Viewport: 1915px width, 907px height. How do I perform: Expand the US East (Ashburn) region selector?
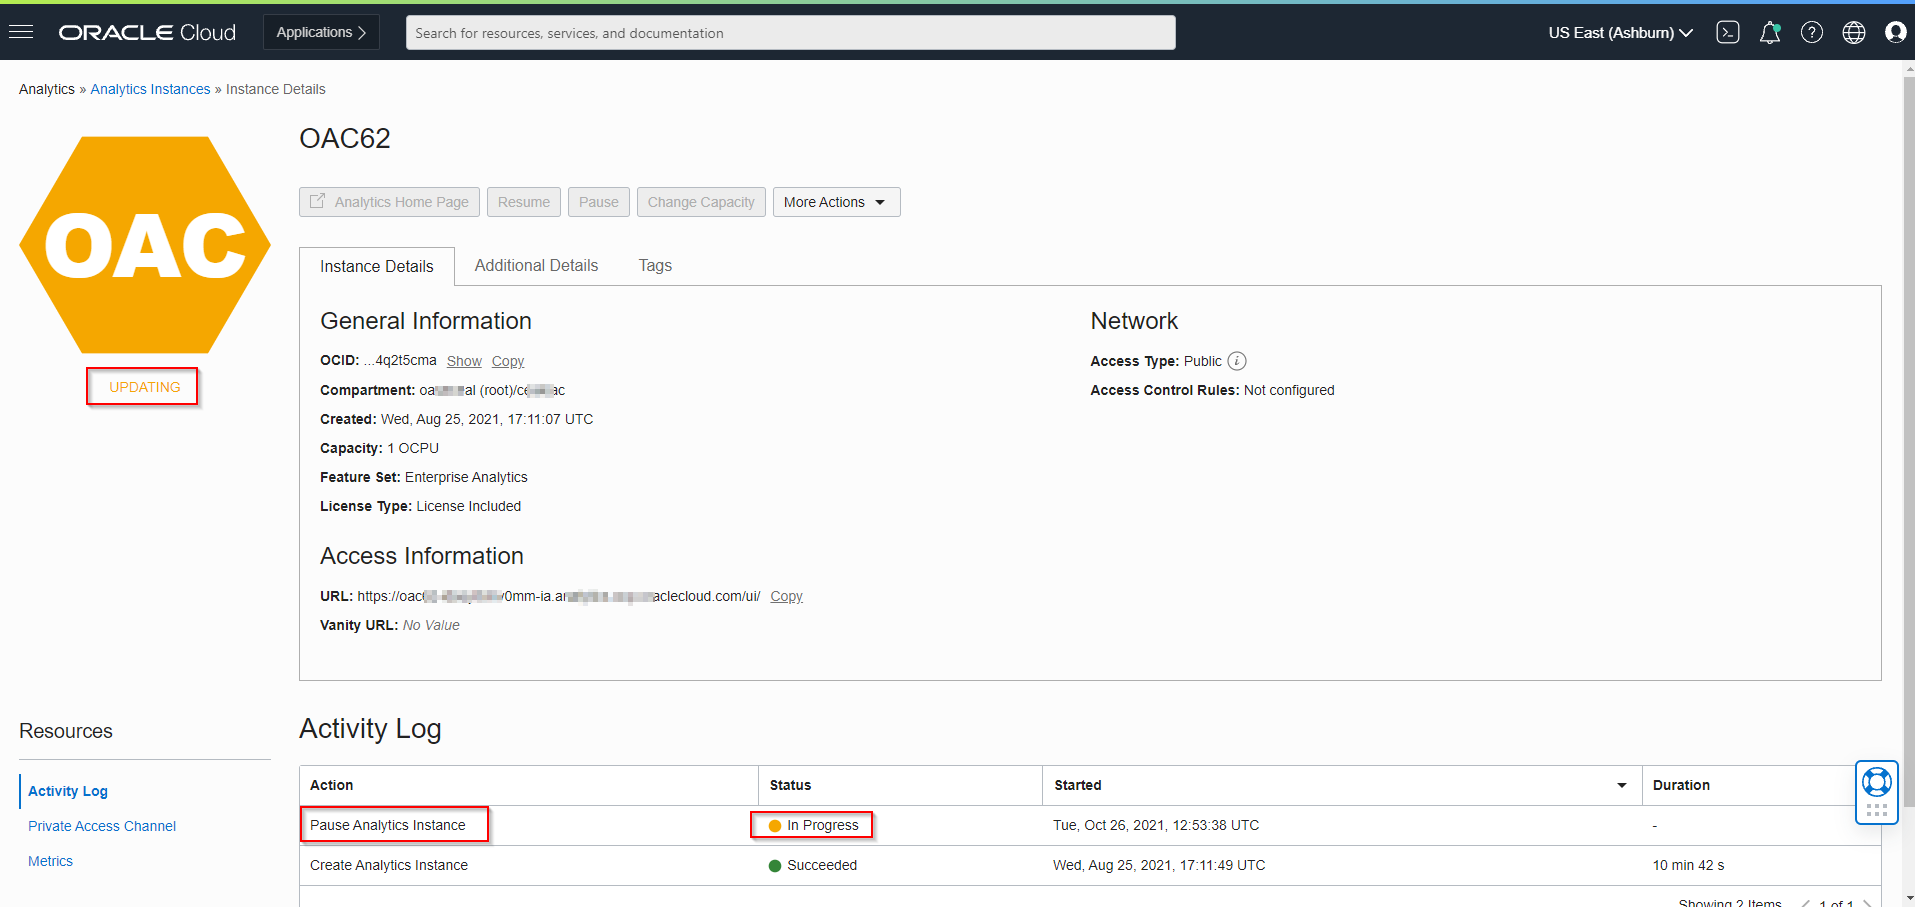(x=1620, y=32)
